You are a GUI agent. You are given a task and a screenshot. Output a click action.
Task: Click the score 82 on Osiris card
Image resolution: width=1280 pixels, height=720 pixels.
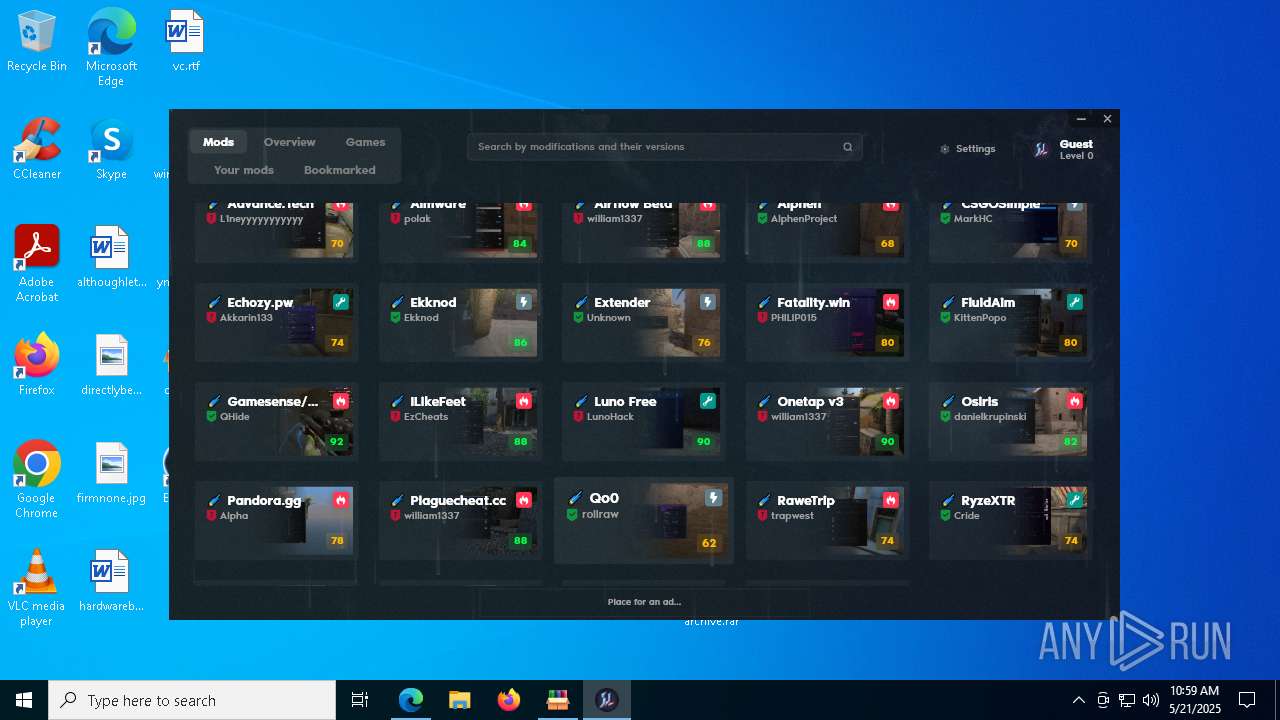1071,441
